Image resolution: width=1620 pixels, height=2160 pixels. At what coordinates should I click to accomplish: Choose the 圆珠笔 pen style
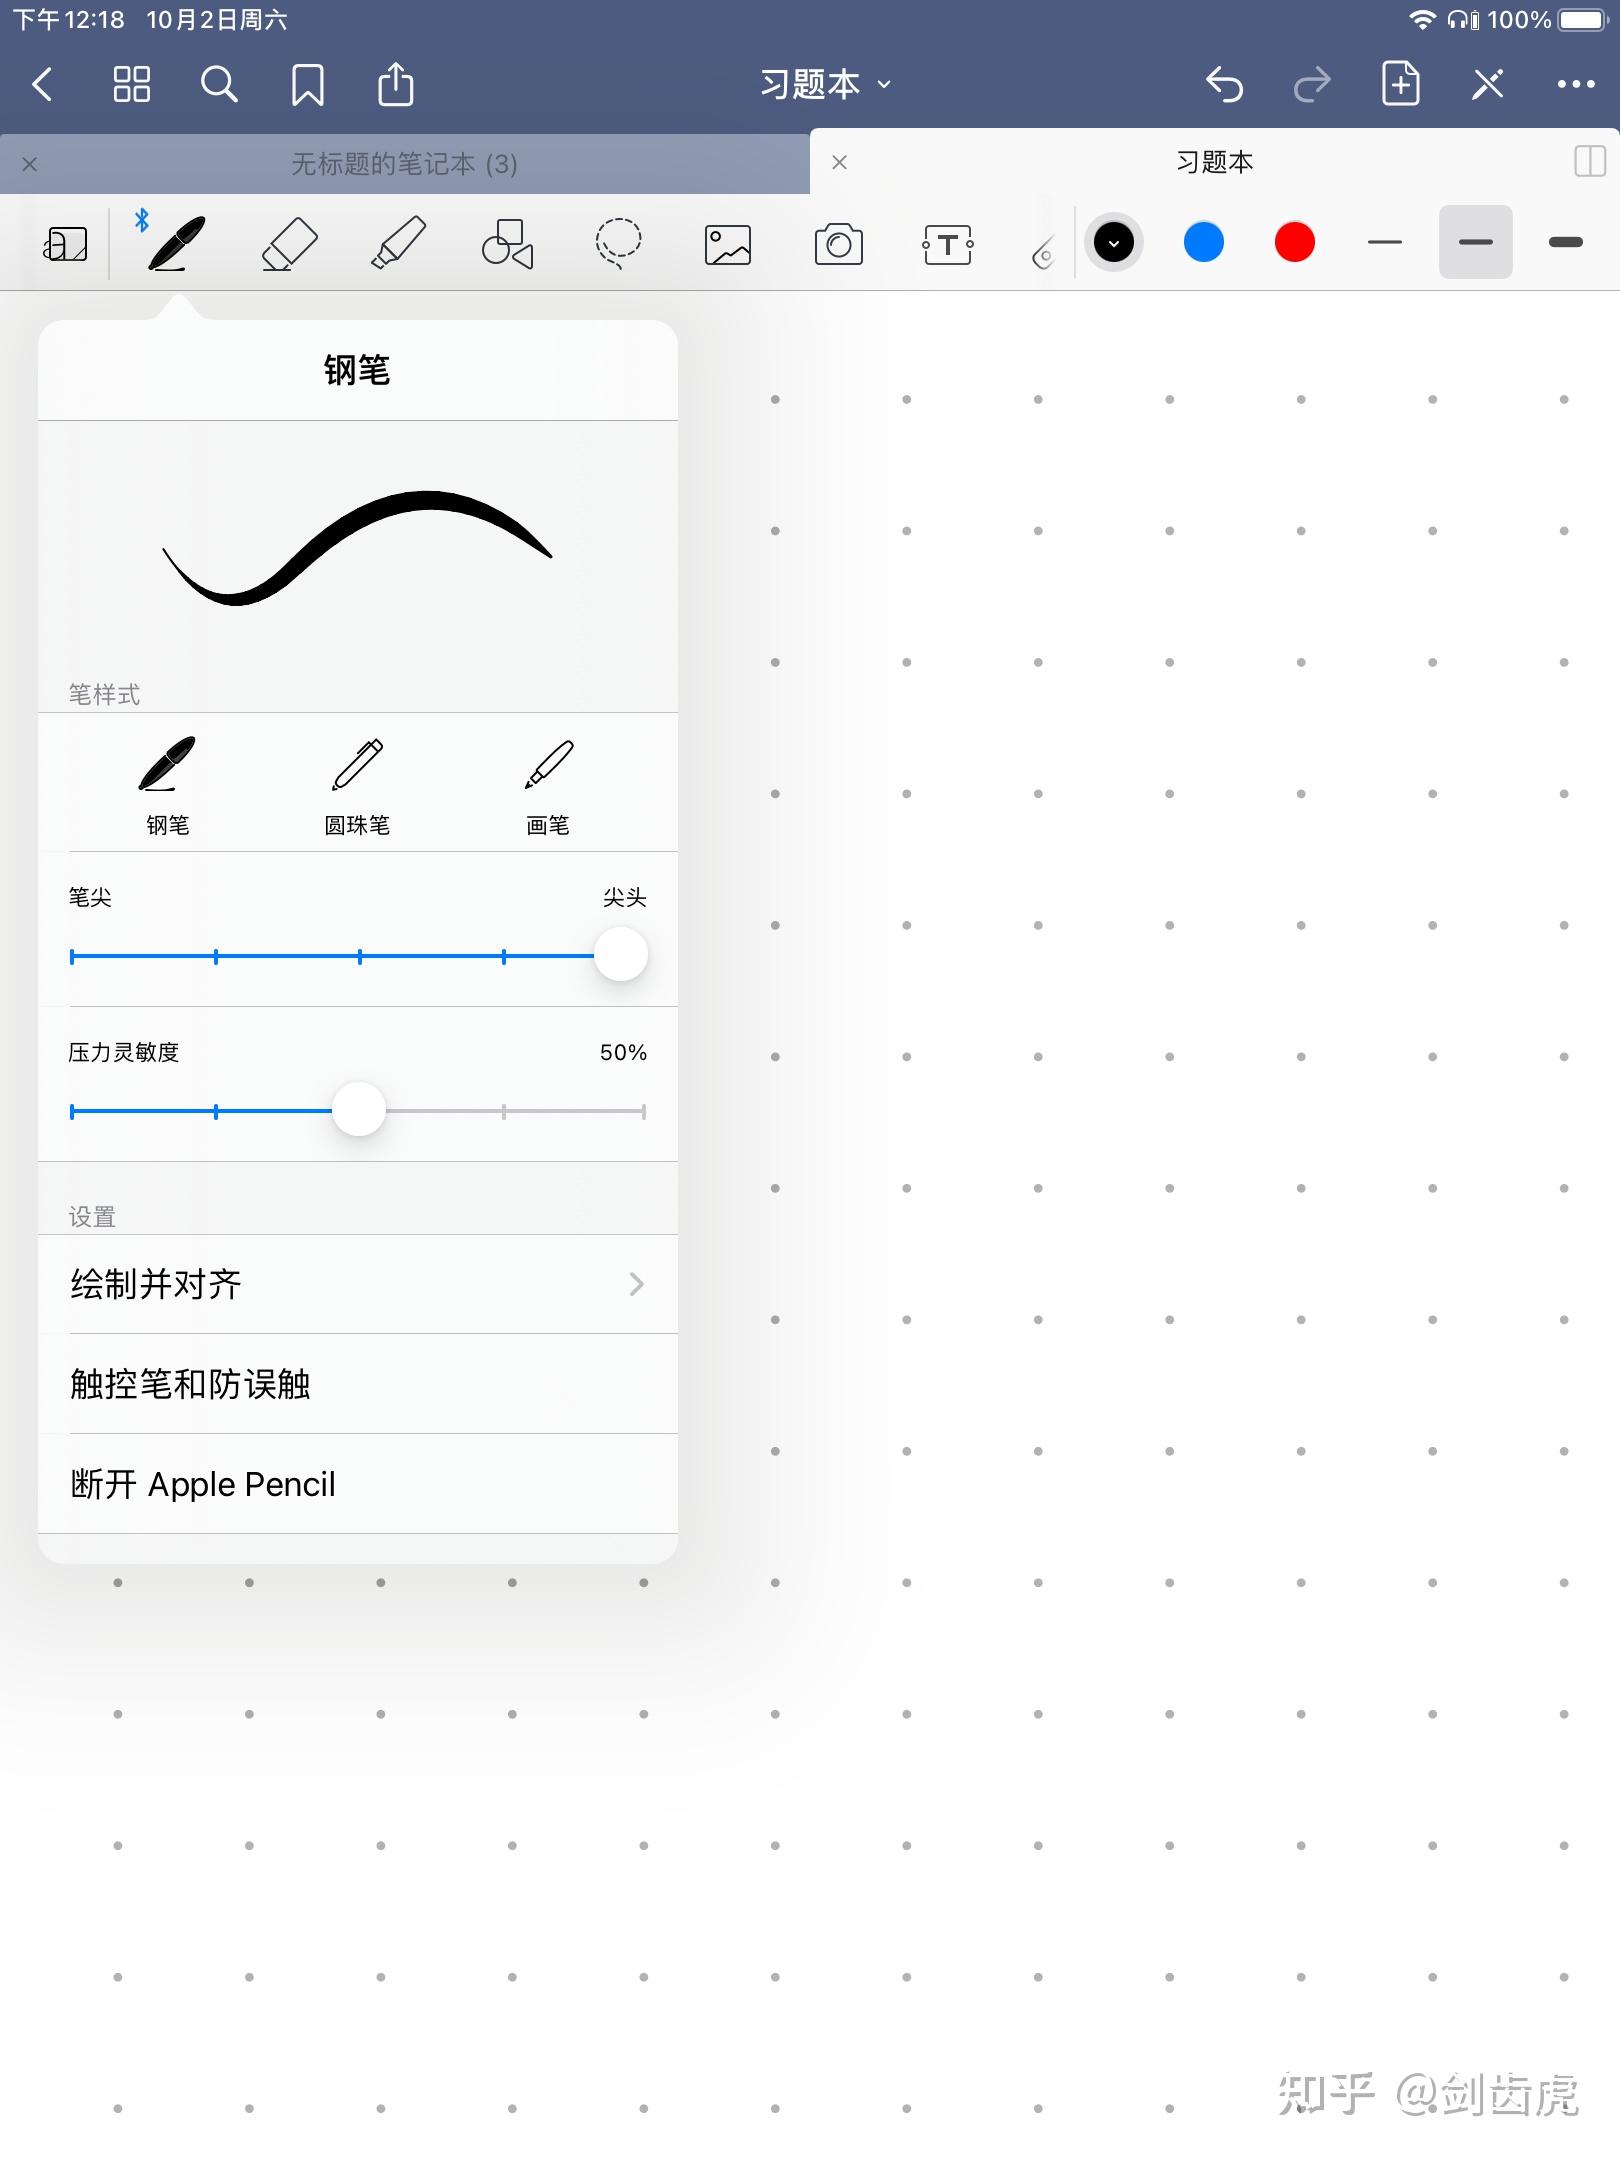pyautogui.click(x=357, y=785)
